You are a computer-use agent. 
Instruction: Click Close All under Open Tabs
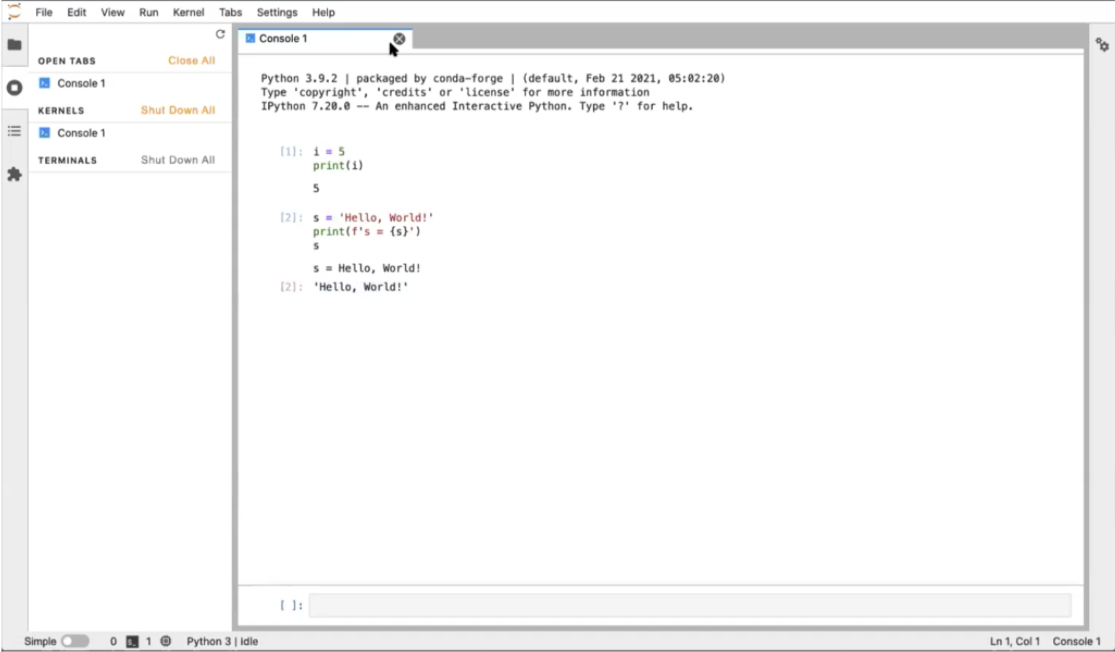[191, 61]
